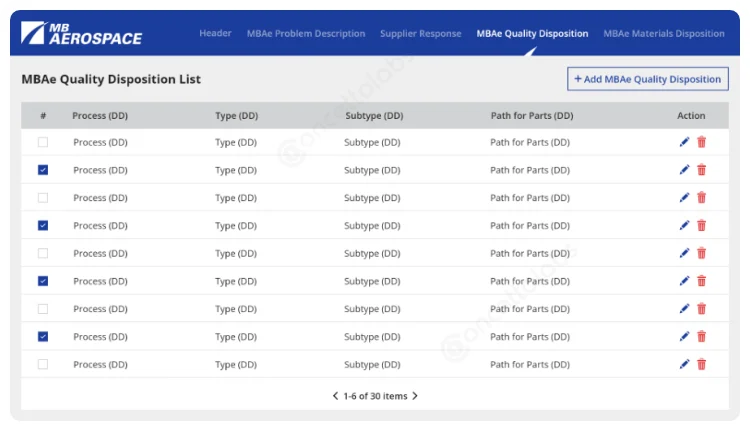
Task: Go to previous page using left chevron
Action: click(336, 396)
